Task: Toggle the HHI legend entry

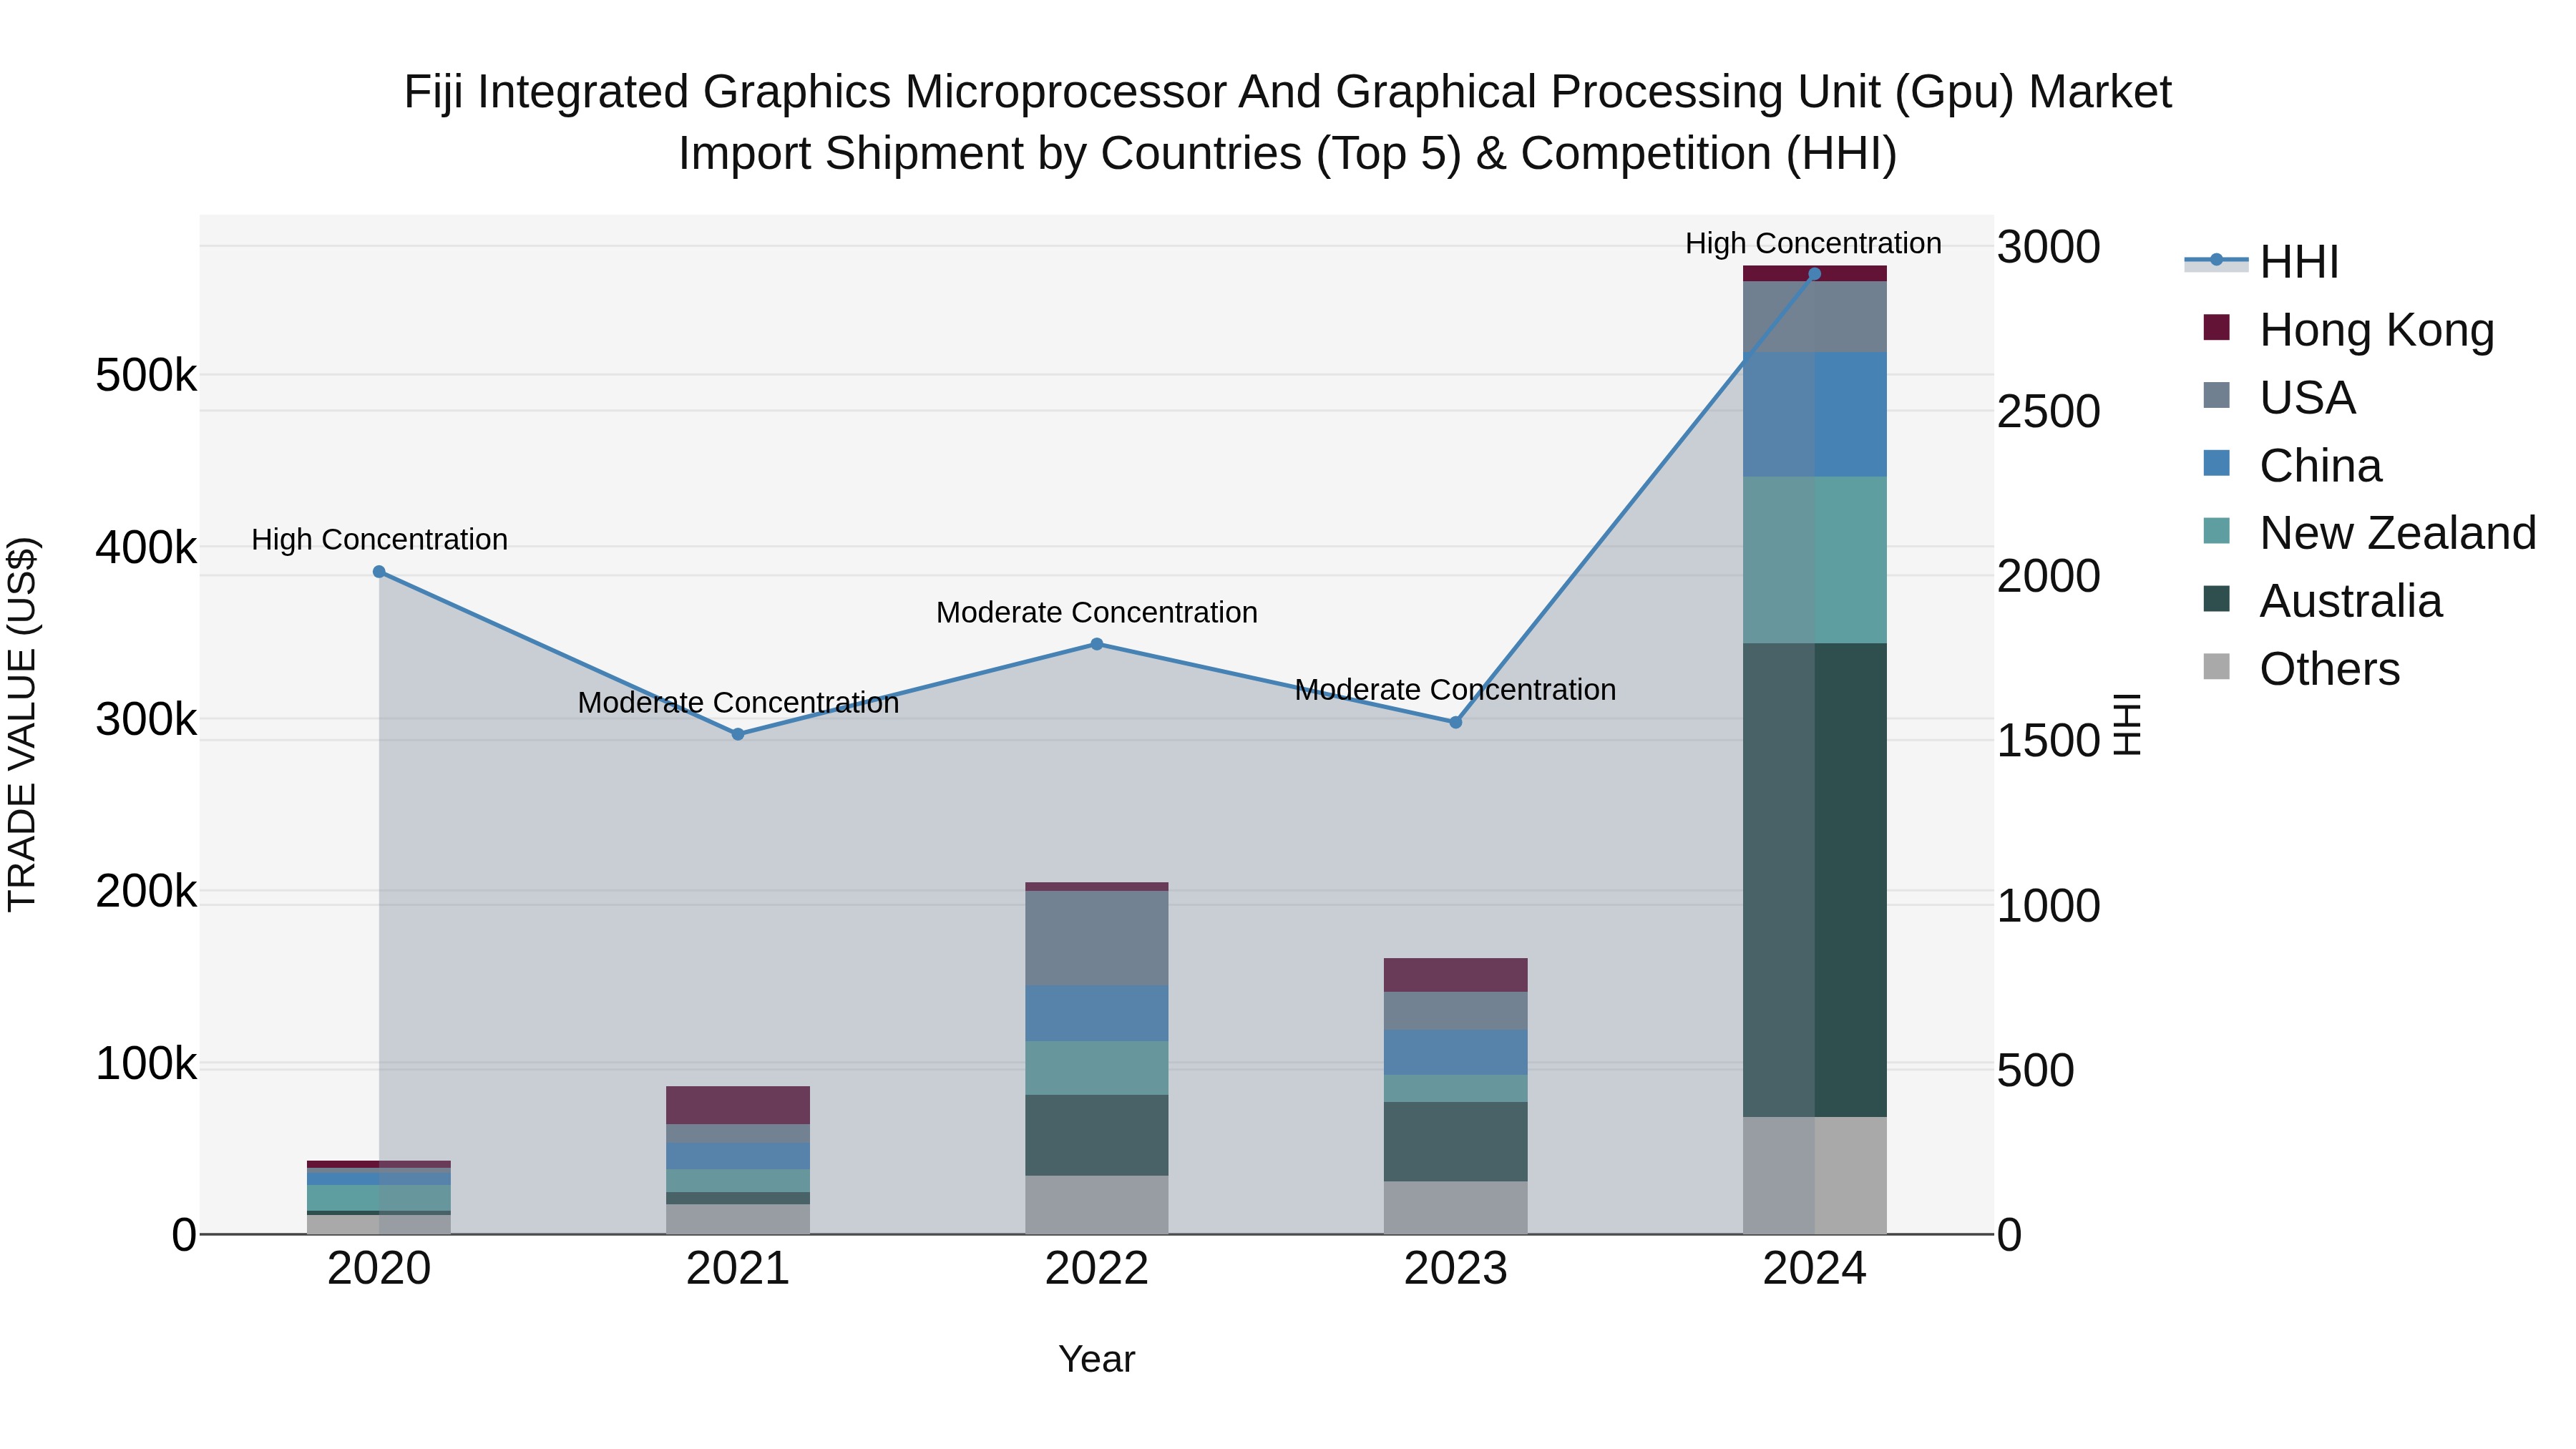Action: tap(2262, 262)
